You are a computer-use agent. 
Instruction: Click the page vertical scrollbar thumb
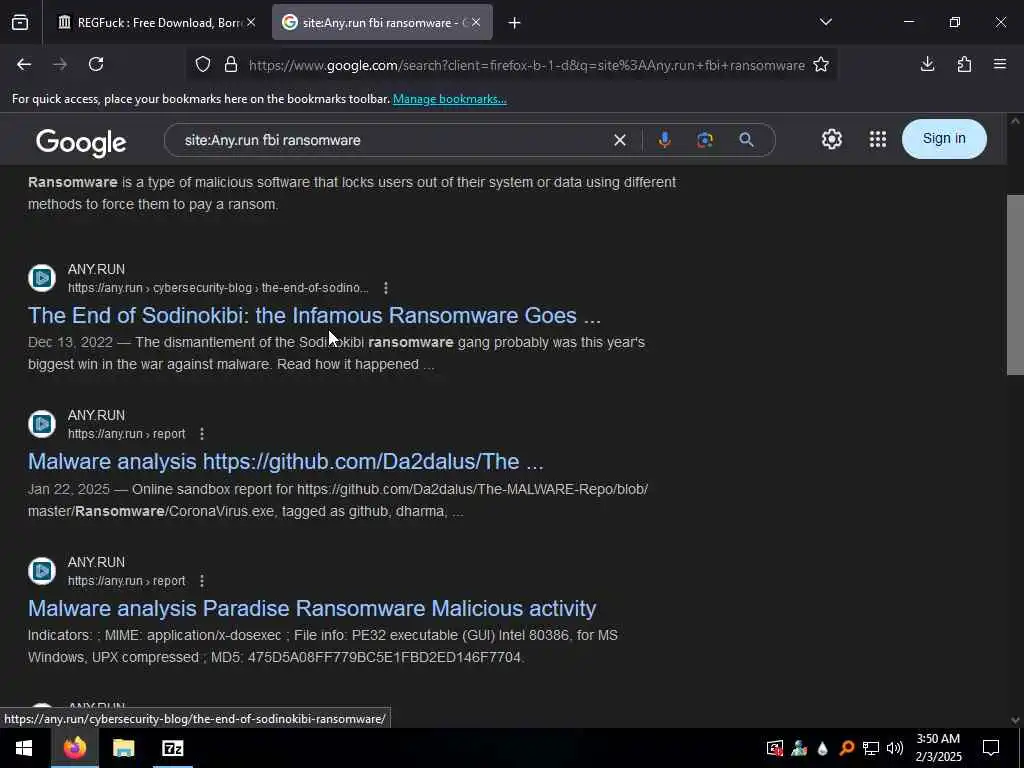click(x=1015, y=285)
